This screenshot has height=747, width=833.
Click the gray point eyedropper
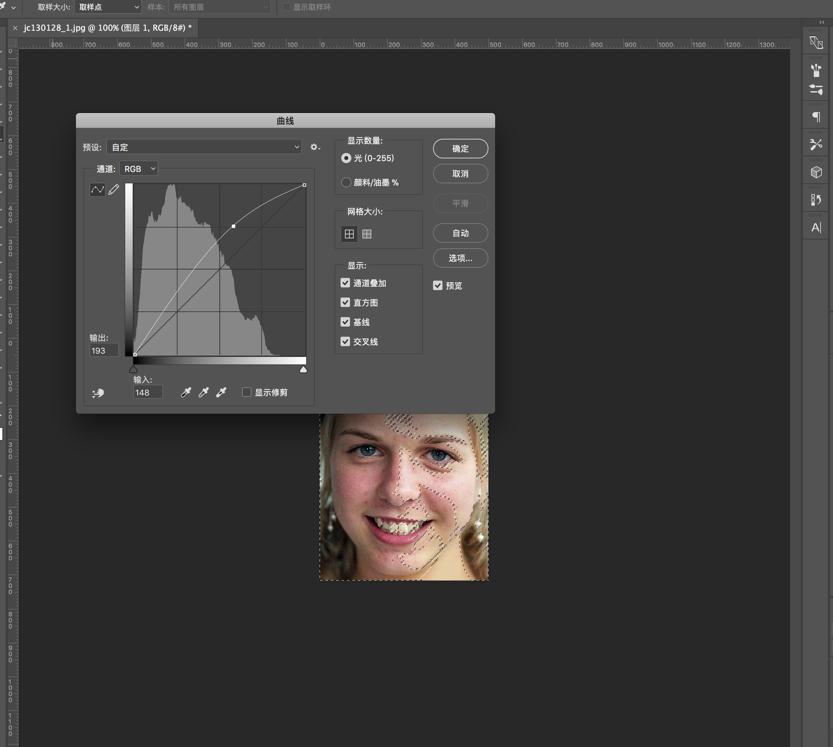pyautogui.click(x=204, y=391)
